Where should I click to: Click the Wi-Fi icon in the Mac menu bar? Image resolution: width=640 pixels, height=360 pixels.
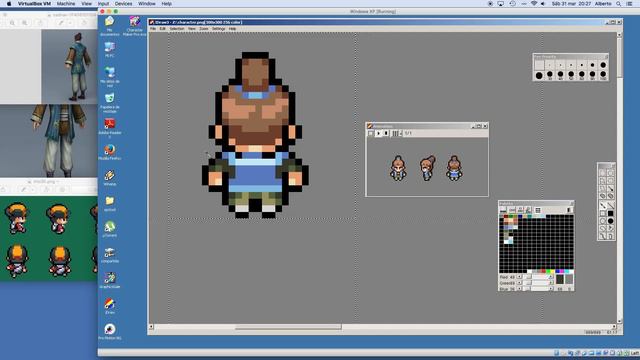[x=533, y=4]
